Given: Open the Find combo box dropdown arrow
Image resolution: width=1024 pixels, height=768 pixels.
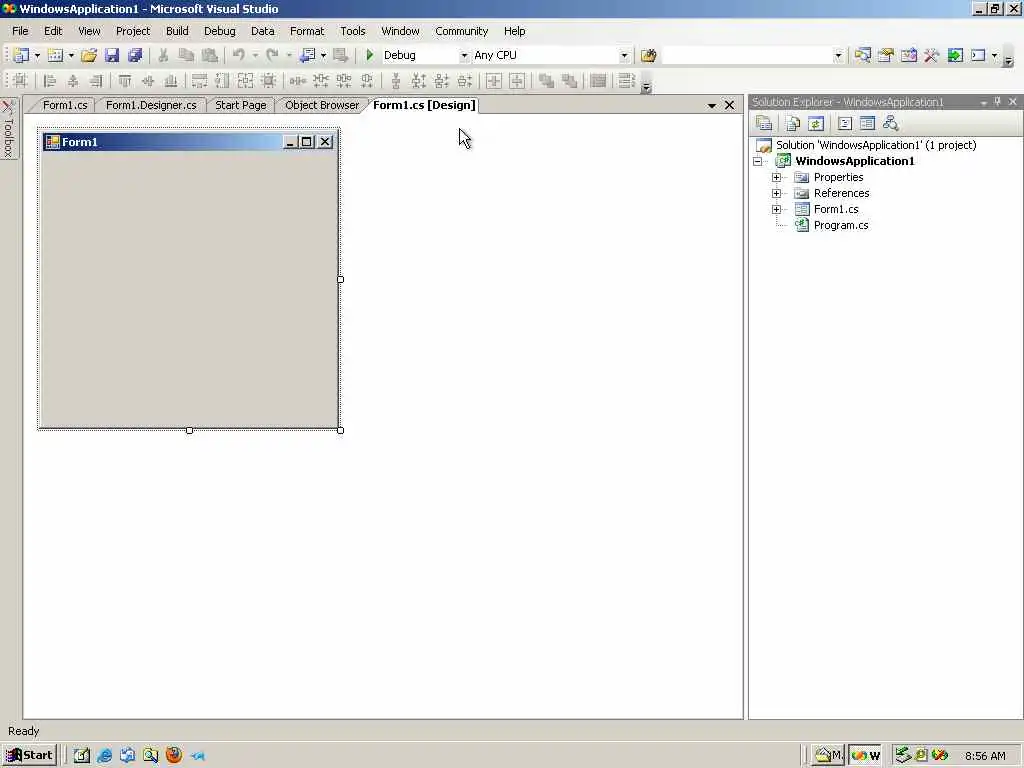Looking at the screenshot, I should click(x=838, y=56).
